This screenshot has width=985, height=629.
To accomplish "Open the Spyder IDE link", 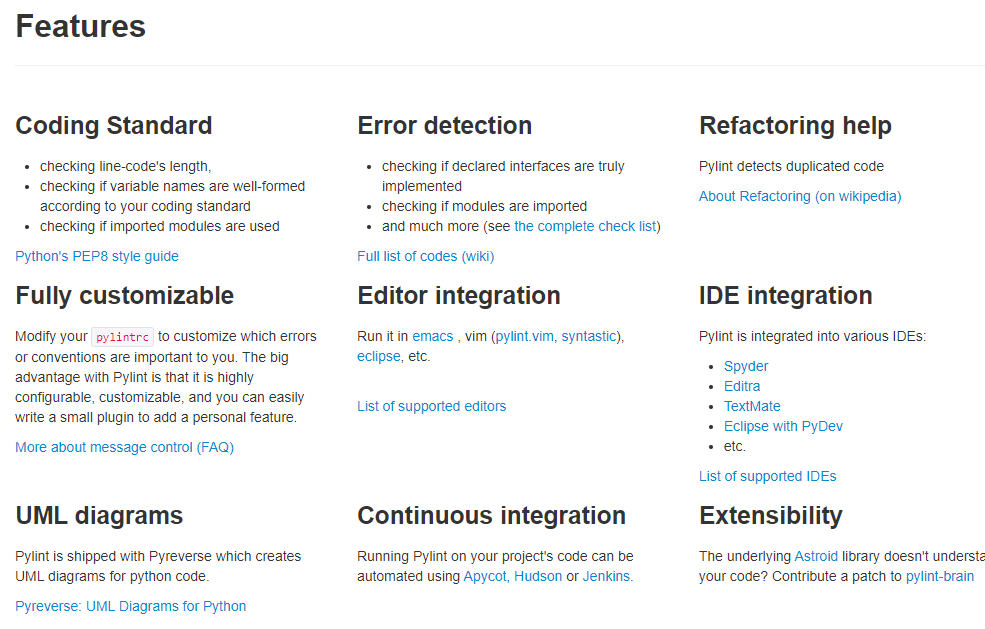I will [x=746, y=366].
